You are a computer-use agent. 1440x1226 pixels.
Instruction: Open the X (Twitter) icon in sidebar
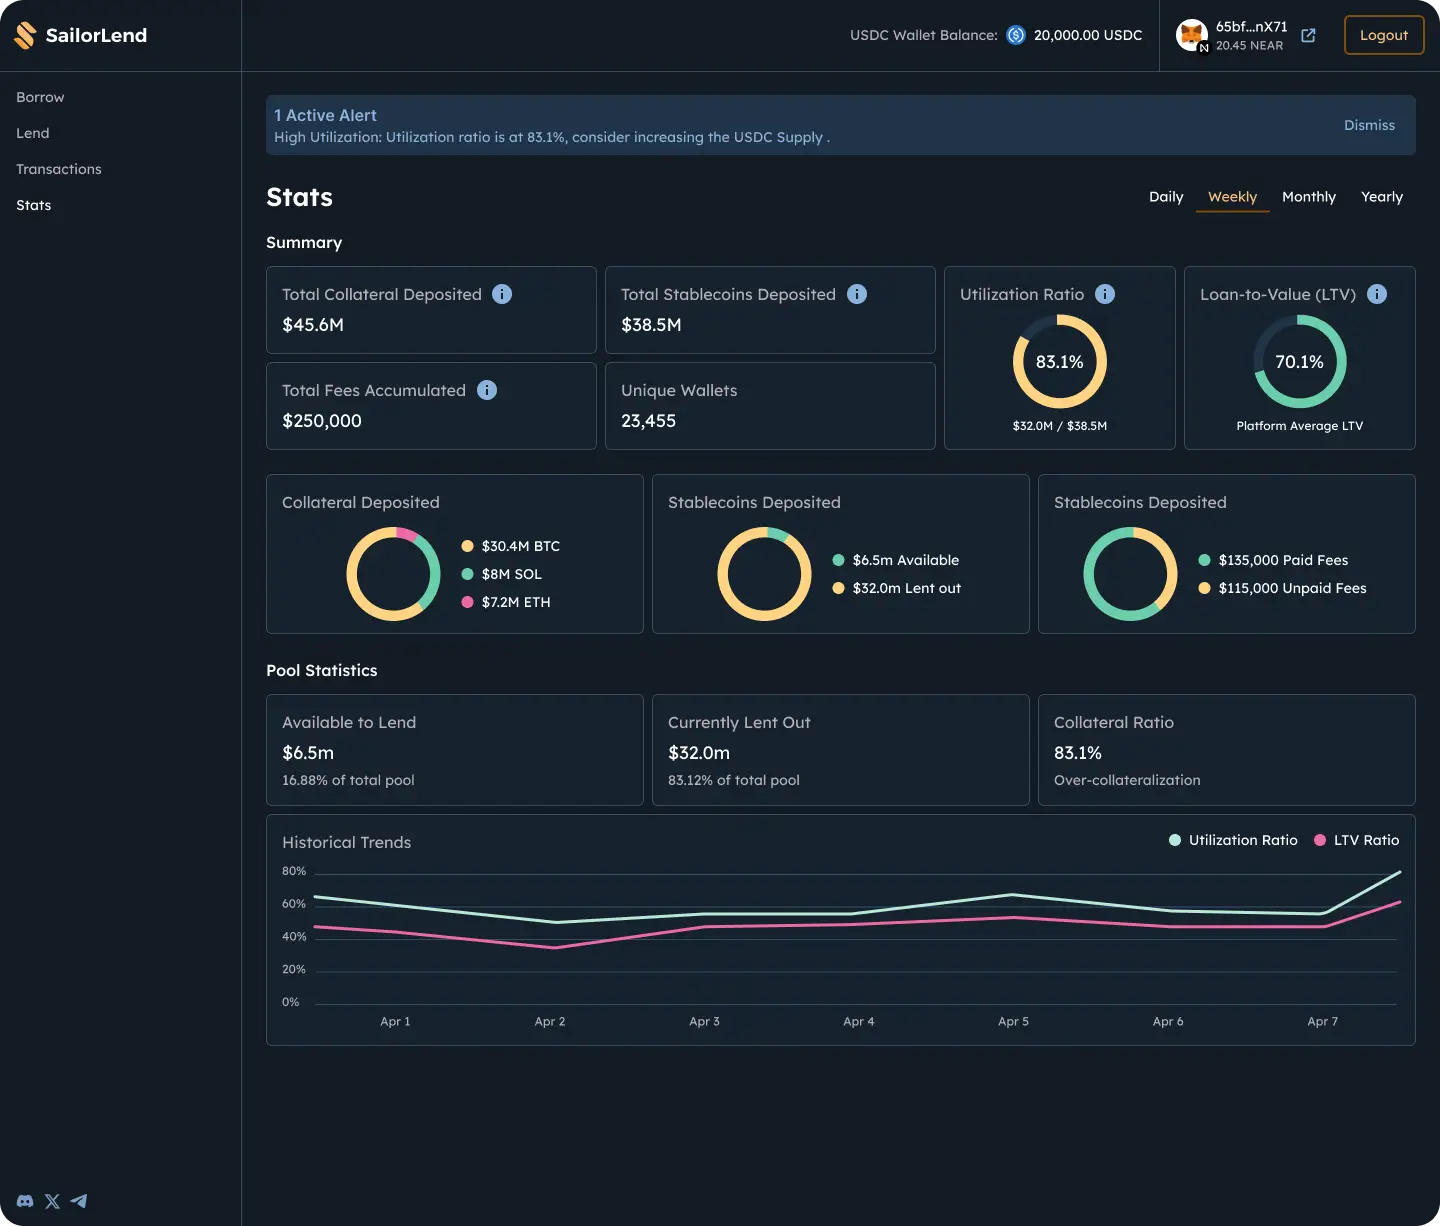tap(52, 1201)
